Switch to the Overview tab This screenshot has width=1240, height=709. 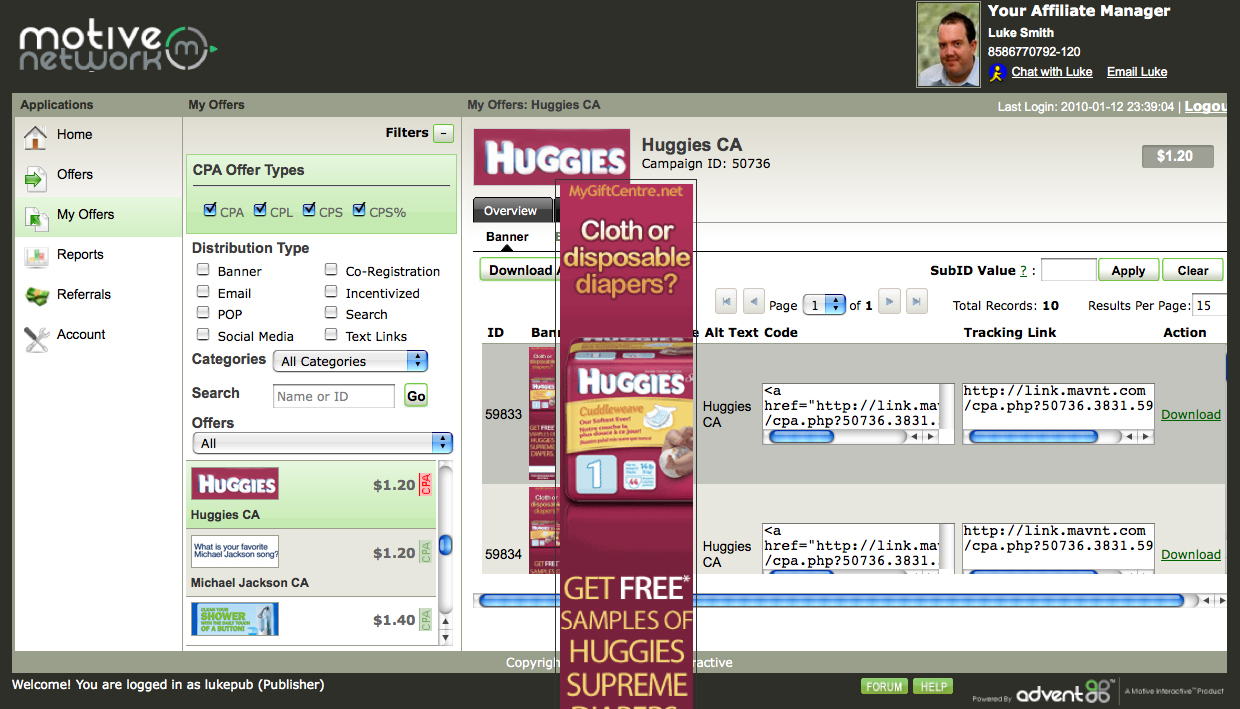(x=511, y=211)
